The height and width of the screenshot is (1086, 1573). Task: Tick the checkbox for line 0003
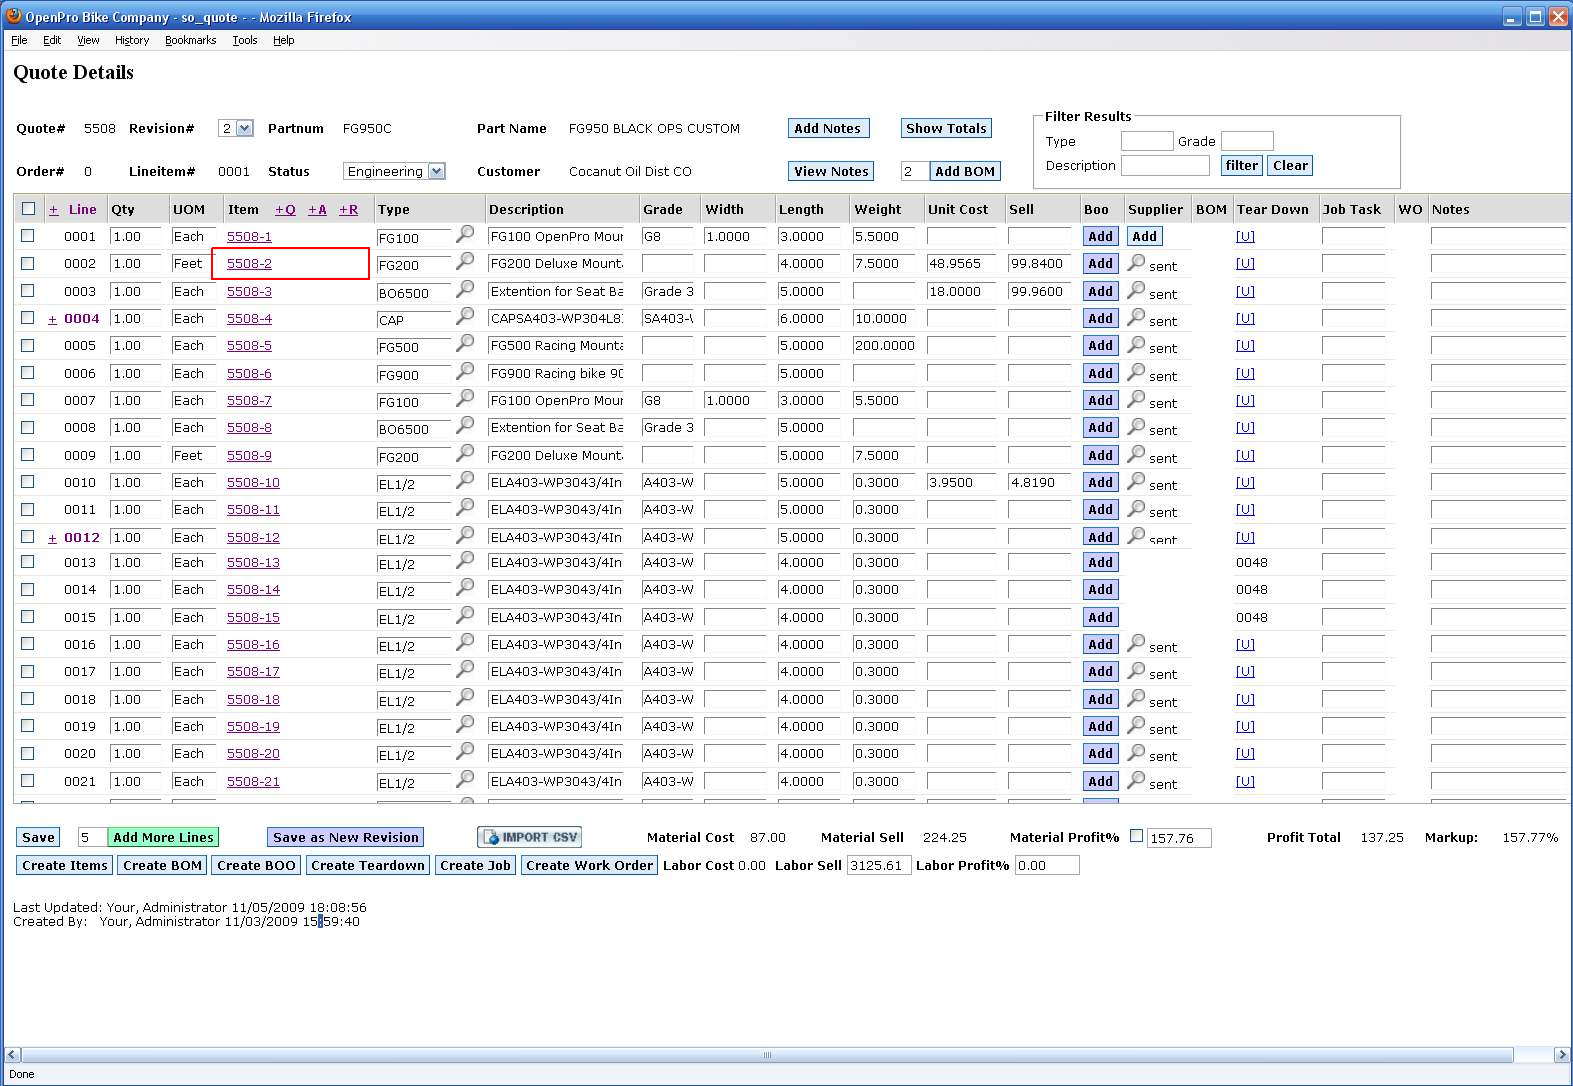tap(28, 291)
